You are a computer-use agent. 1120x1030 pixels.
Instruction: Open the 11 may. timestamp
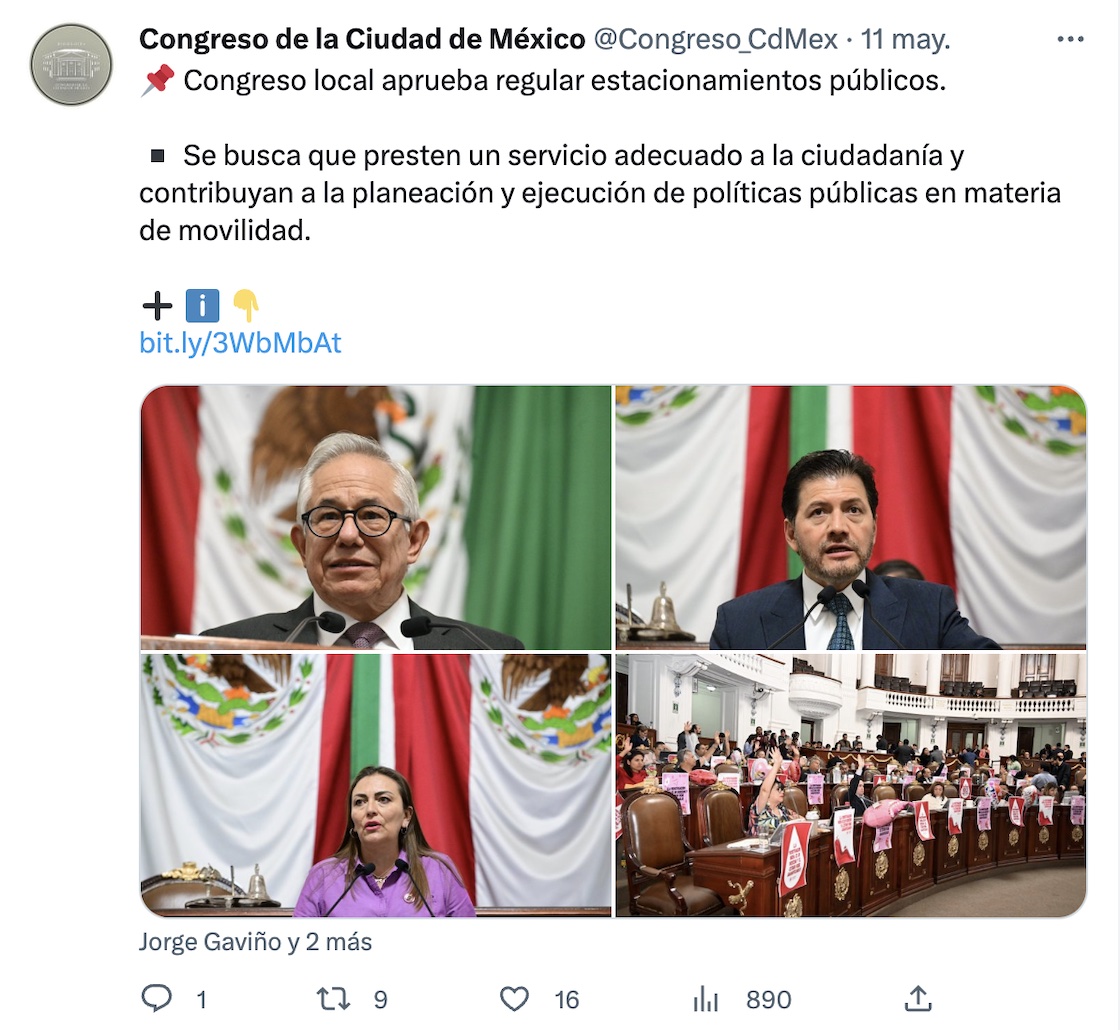[905, 39]
